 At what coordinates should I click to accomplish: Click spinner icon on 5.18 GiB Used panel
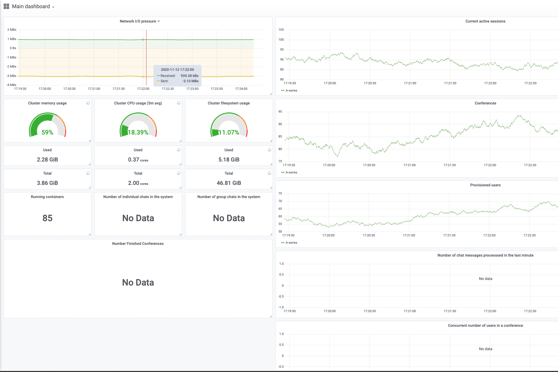click(x=269, y=150)
